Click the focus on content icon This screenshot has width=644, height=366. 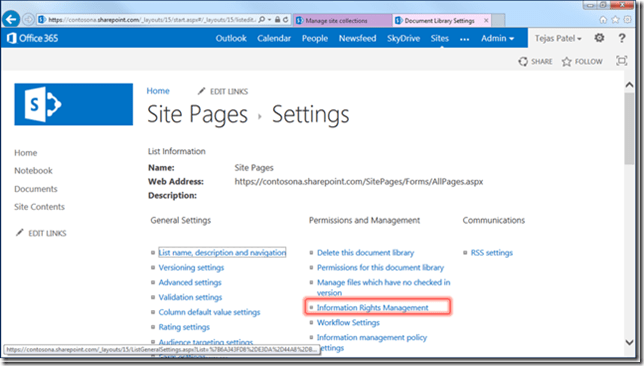(x=621, y=61)
